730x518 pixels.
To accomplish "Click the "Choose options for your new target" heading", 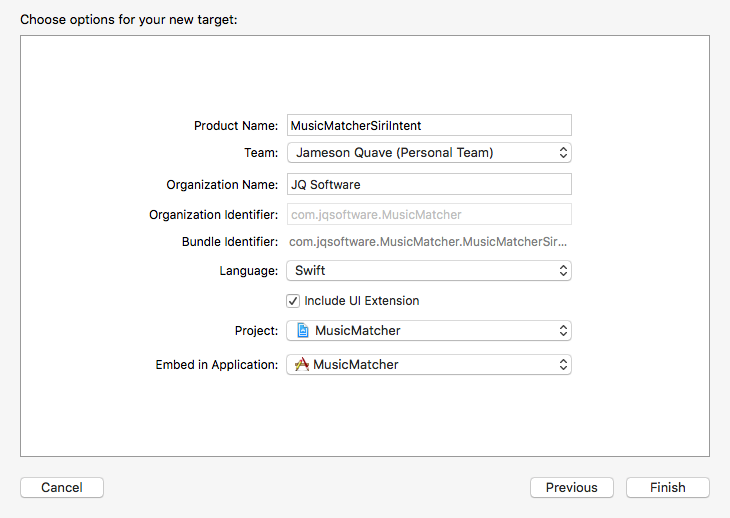I will (129, 19).
